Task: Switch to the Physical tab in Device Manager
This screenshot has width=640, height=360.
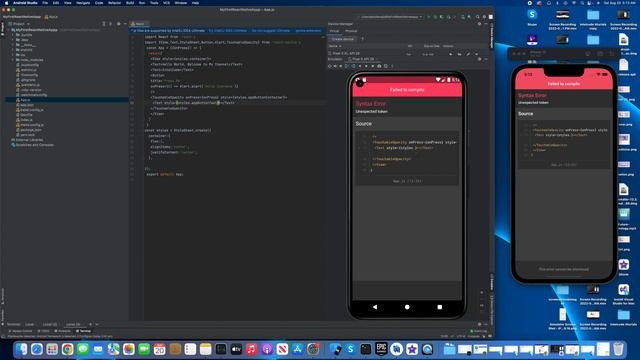Action: [x=351, y=31]
